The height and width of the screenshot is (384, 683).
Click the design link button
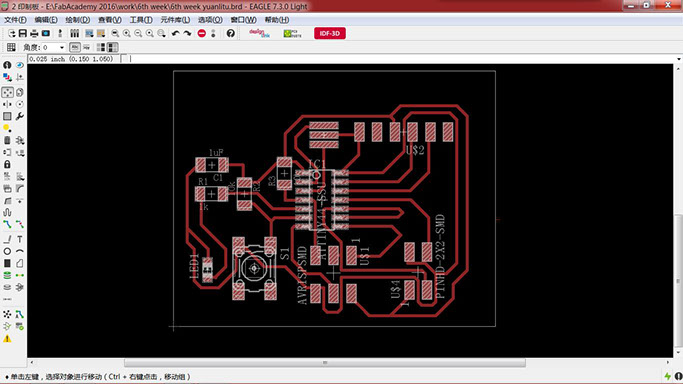point(259,34)
